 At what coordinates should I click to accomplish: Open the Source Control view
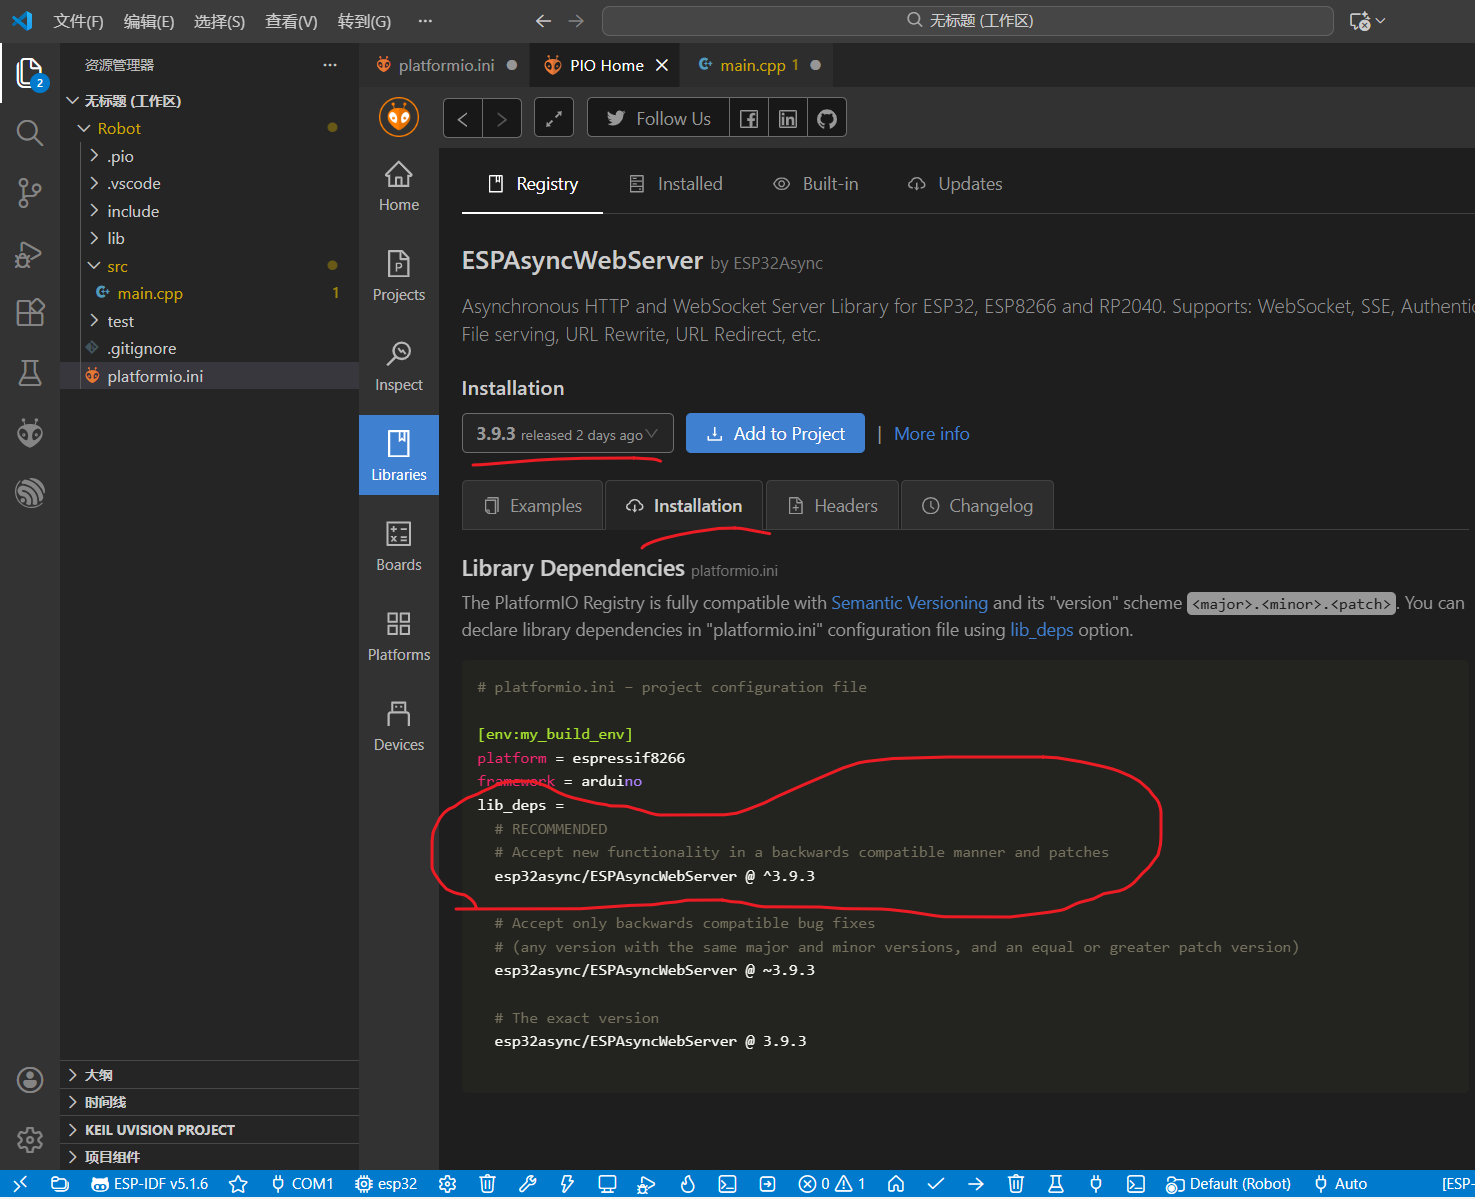[30, 193]
